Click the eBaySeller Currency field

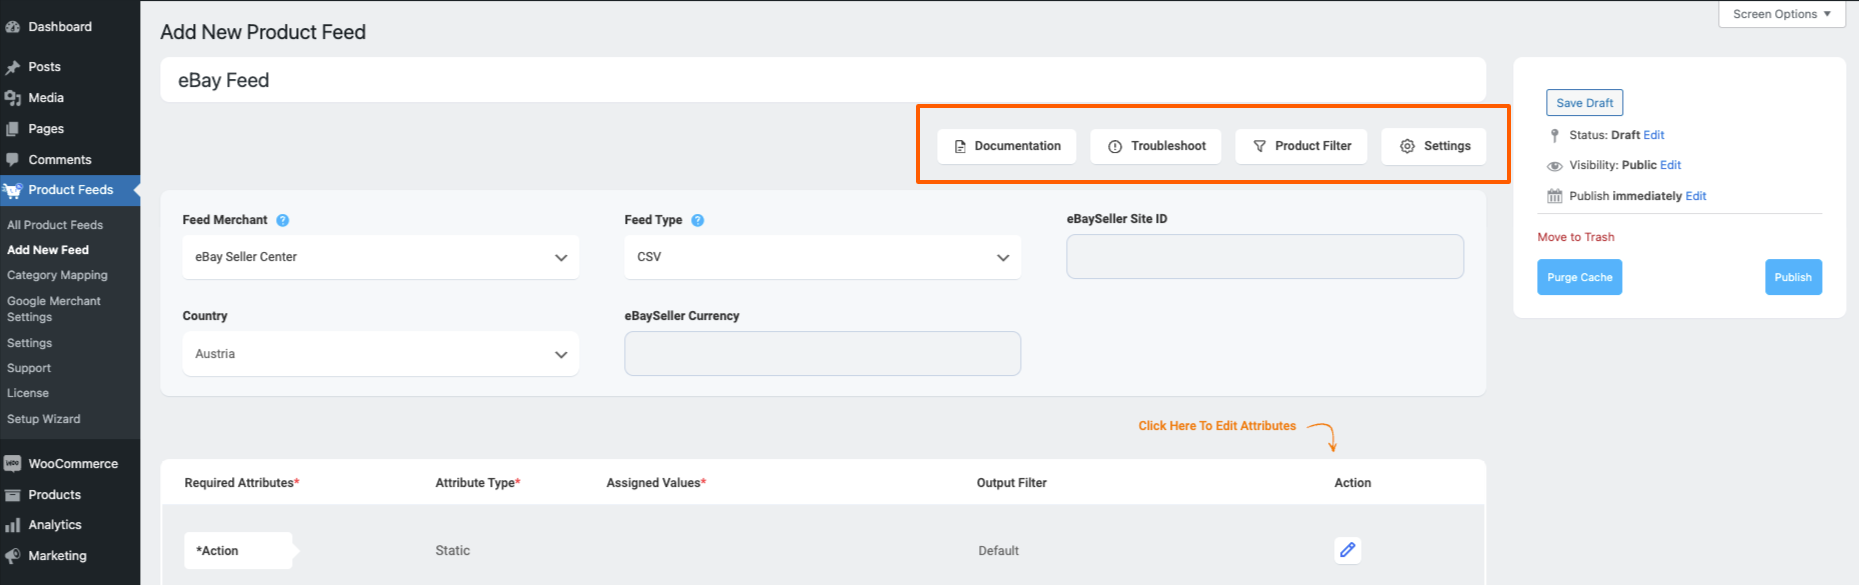823,353
